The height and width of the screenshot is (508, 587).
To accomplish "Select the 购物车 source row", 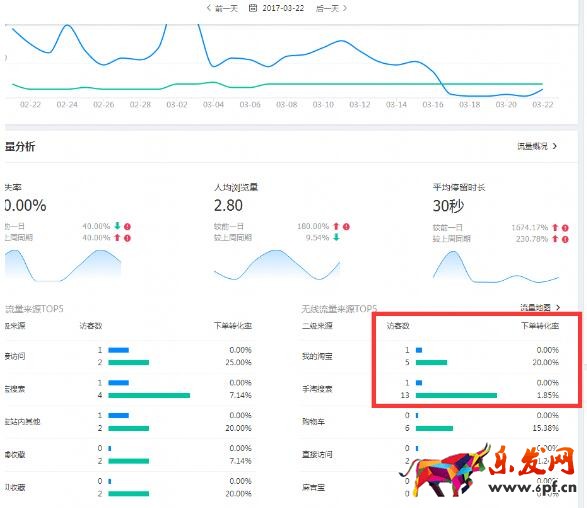I will point(431,422).
